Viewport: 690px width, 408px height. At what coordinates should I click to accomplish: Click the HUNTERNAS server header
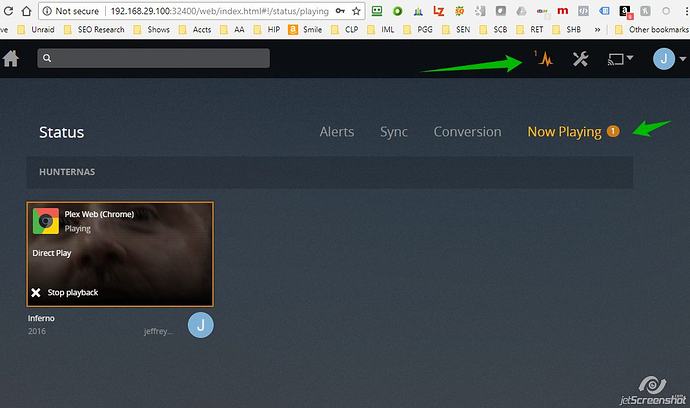[330, 172]
